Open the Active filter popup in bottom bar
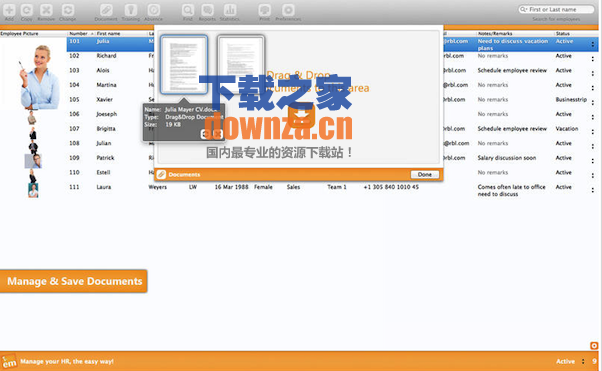602x371 pixels. [583, 361]
